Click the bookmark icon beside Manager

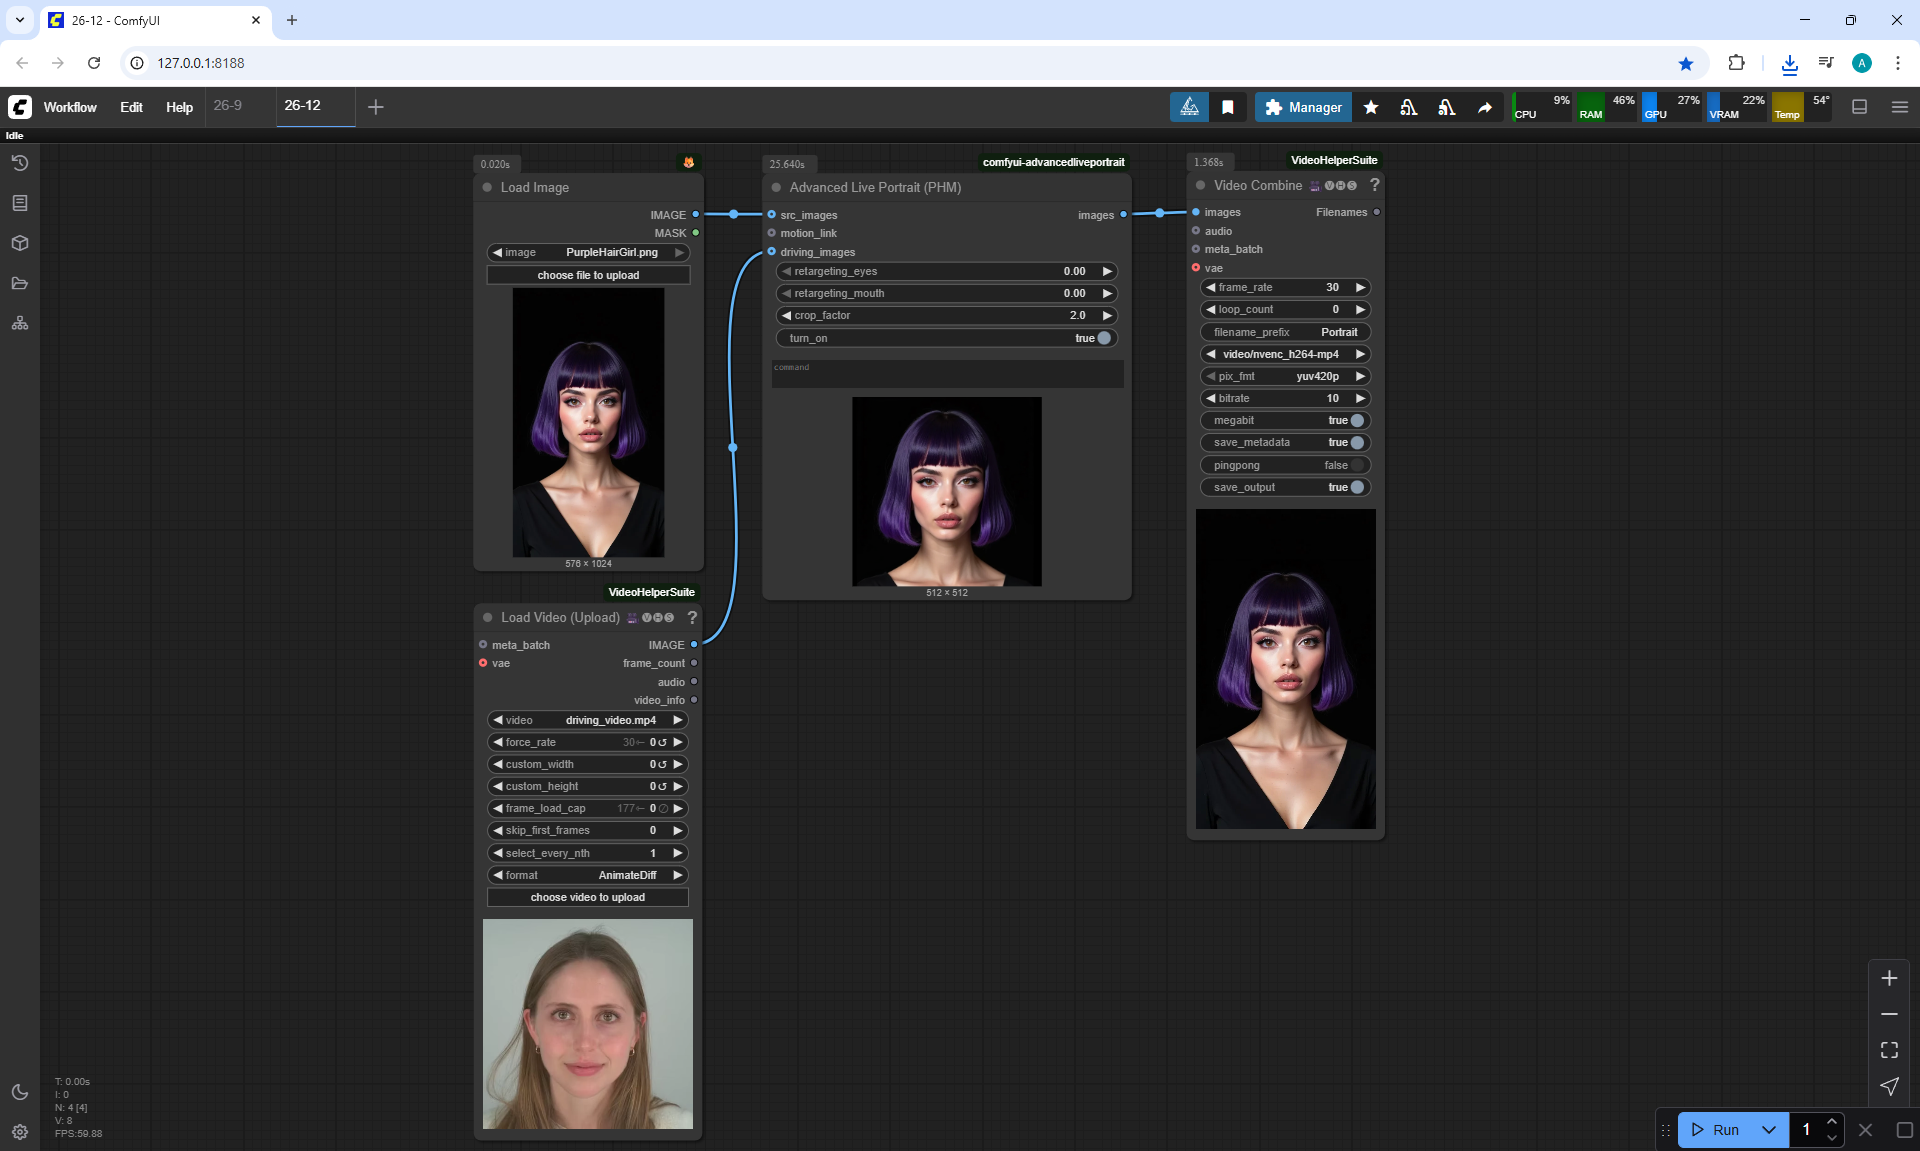(1228, 107)
